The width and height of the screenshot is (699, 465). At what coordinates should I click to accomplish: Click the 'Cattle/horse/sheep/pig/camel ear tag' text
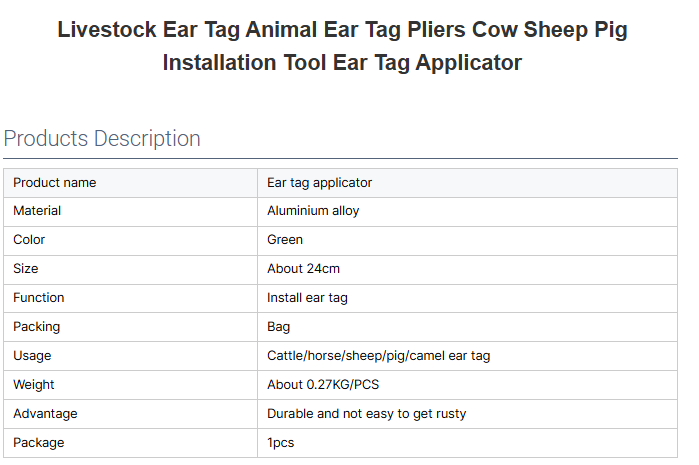(378, 356)
